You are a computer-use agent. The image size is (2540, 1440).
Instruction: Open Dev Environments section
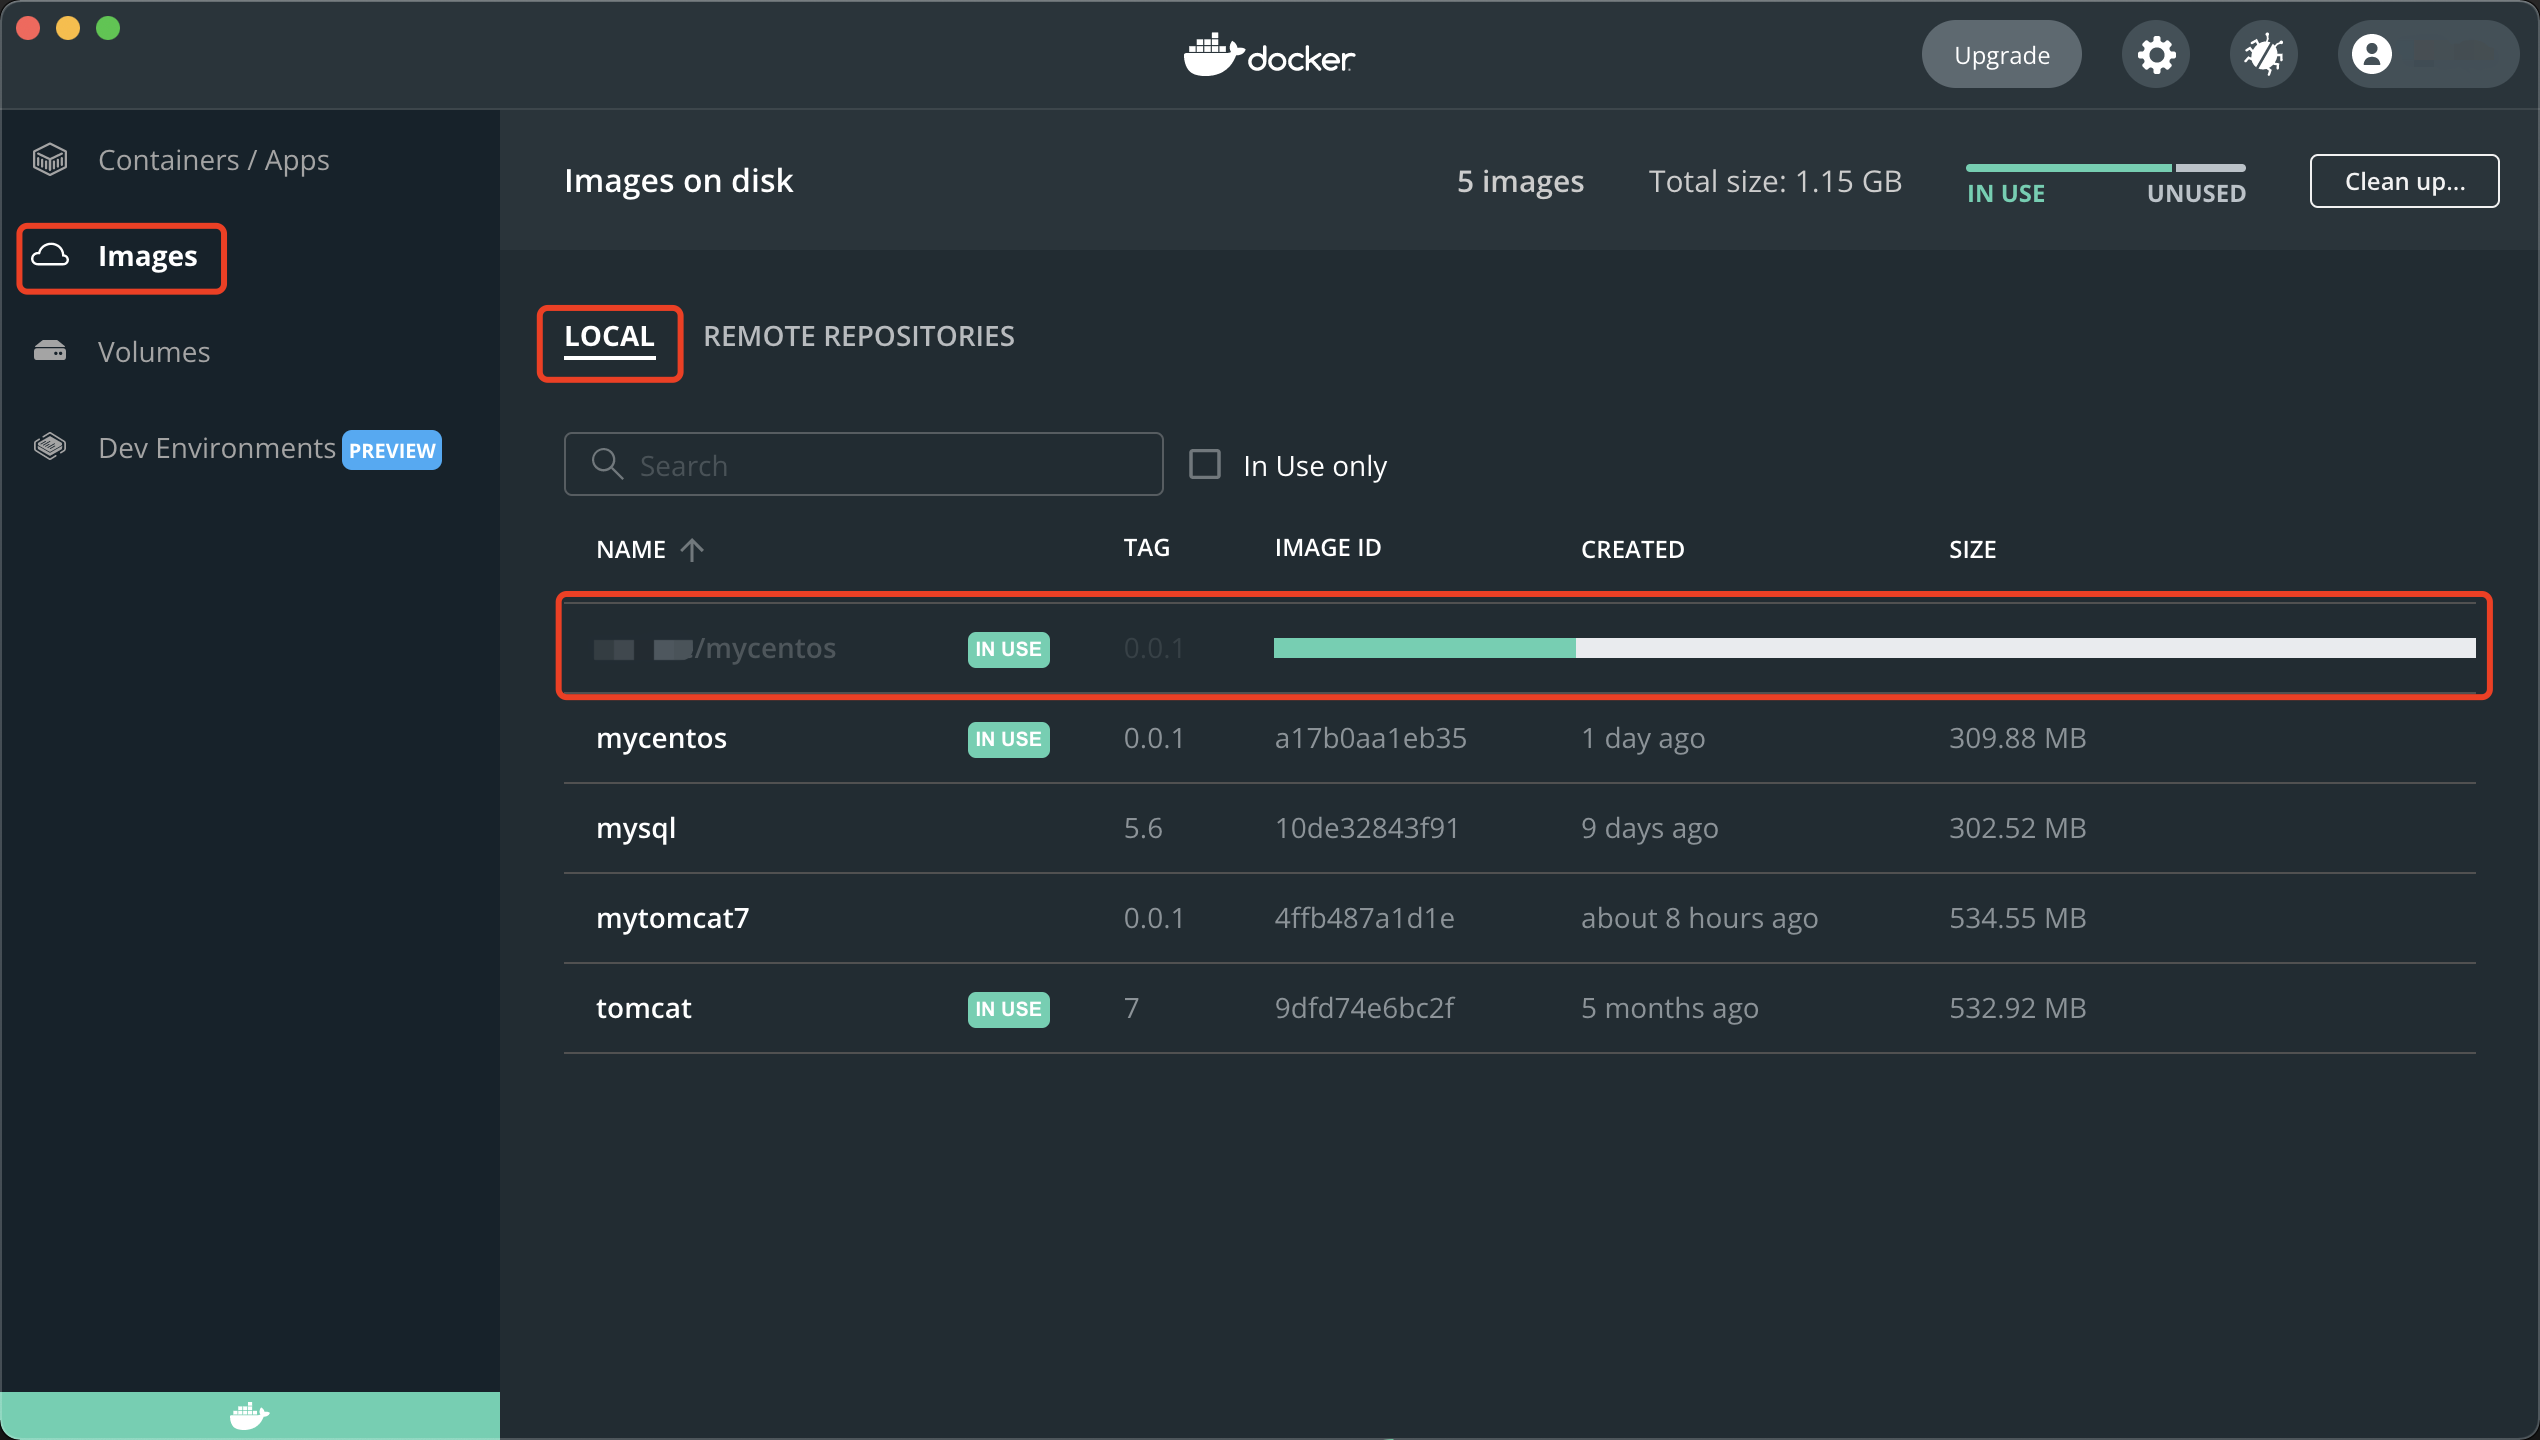(217, 448)
